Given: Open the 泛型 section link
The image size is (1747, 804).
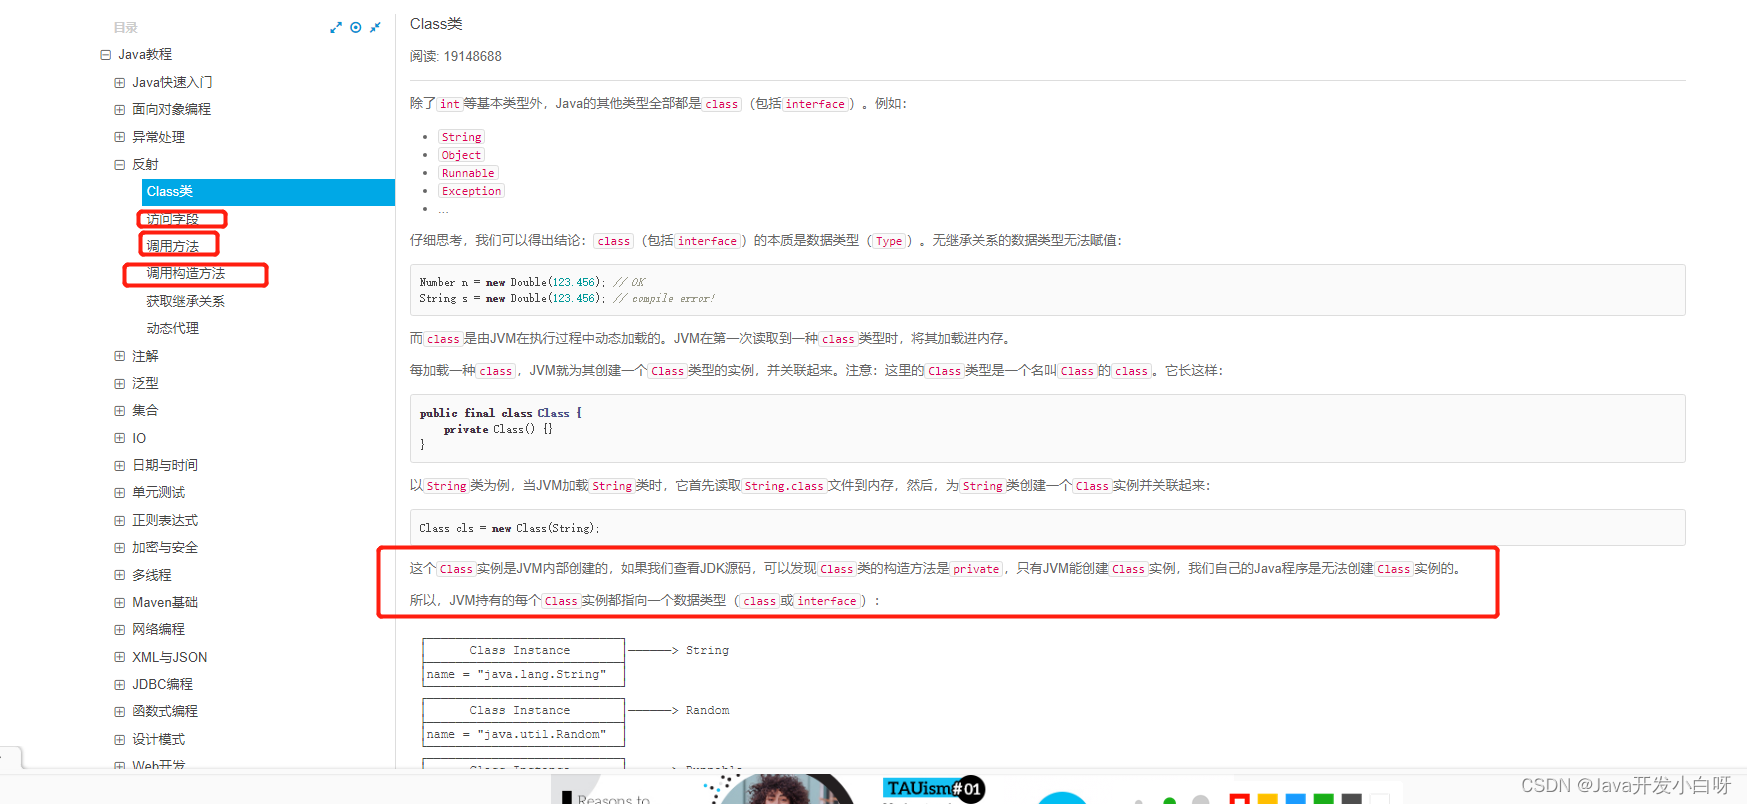Looking at the screenshot, I should click(x=145, y=383).
